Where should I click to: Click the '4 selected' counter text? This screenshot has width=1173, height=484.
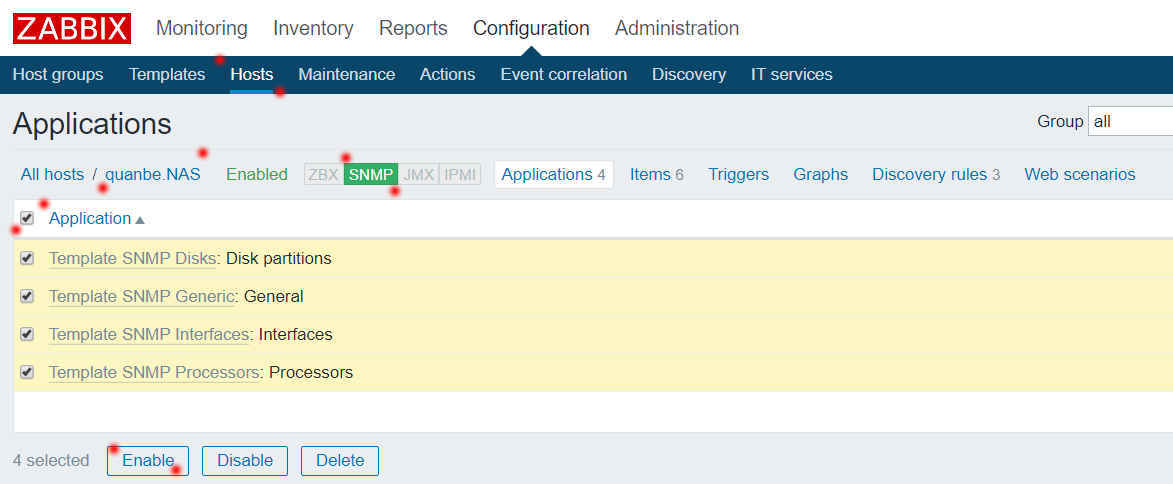(x=51, y=461)
